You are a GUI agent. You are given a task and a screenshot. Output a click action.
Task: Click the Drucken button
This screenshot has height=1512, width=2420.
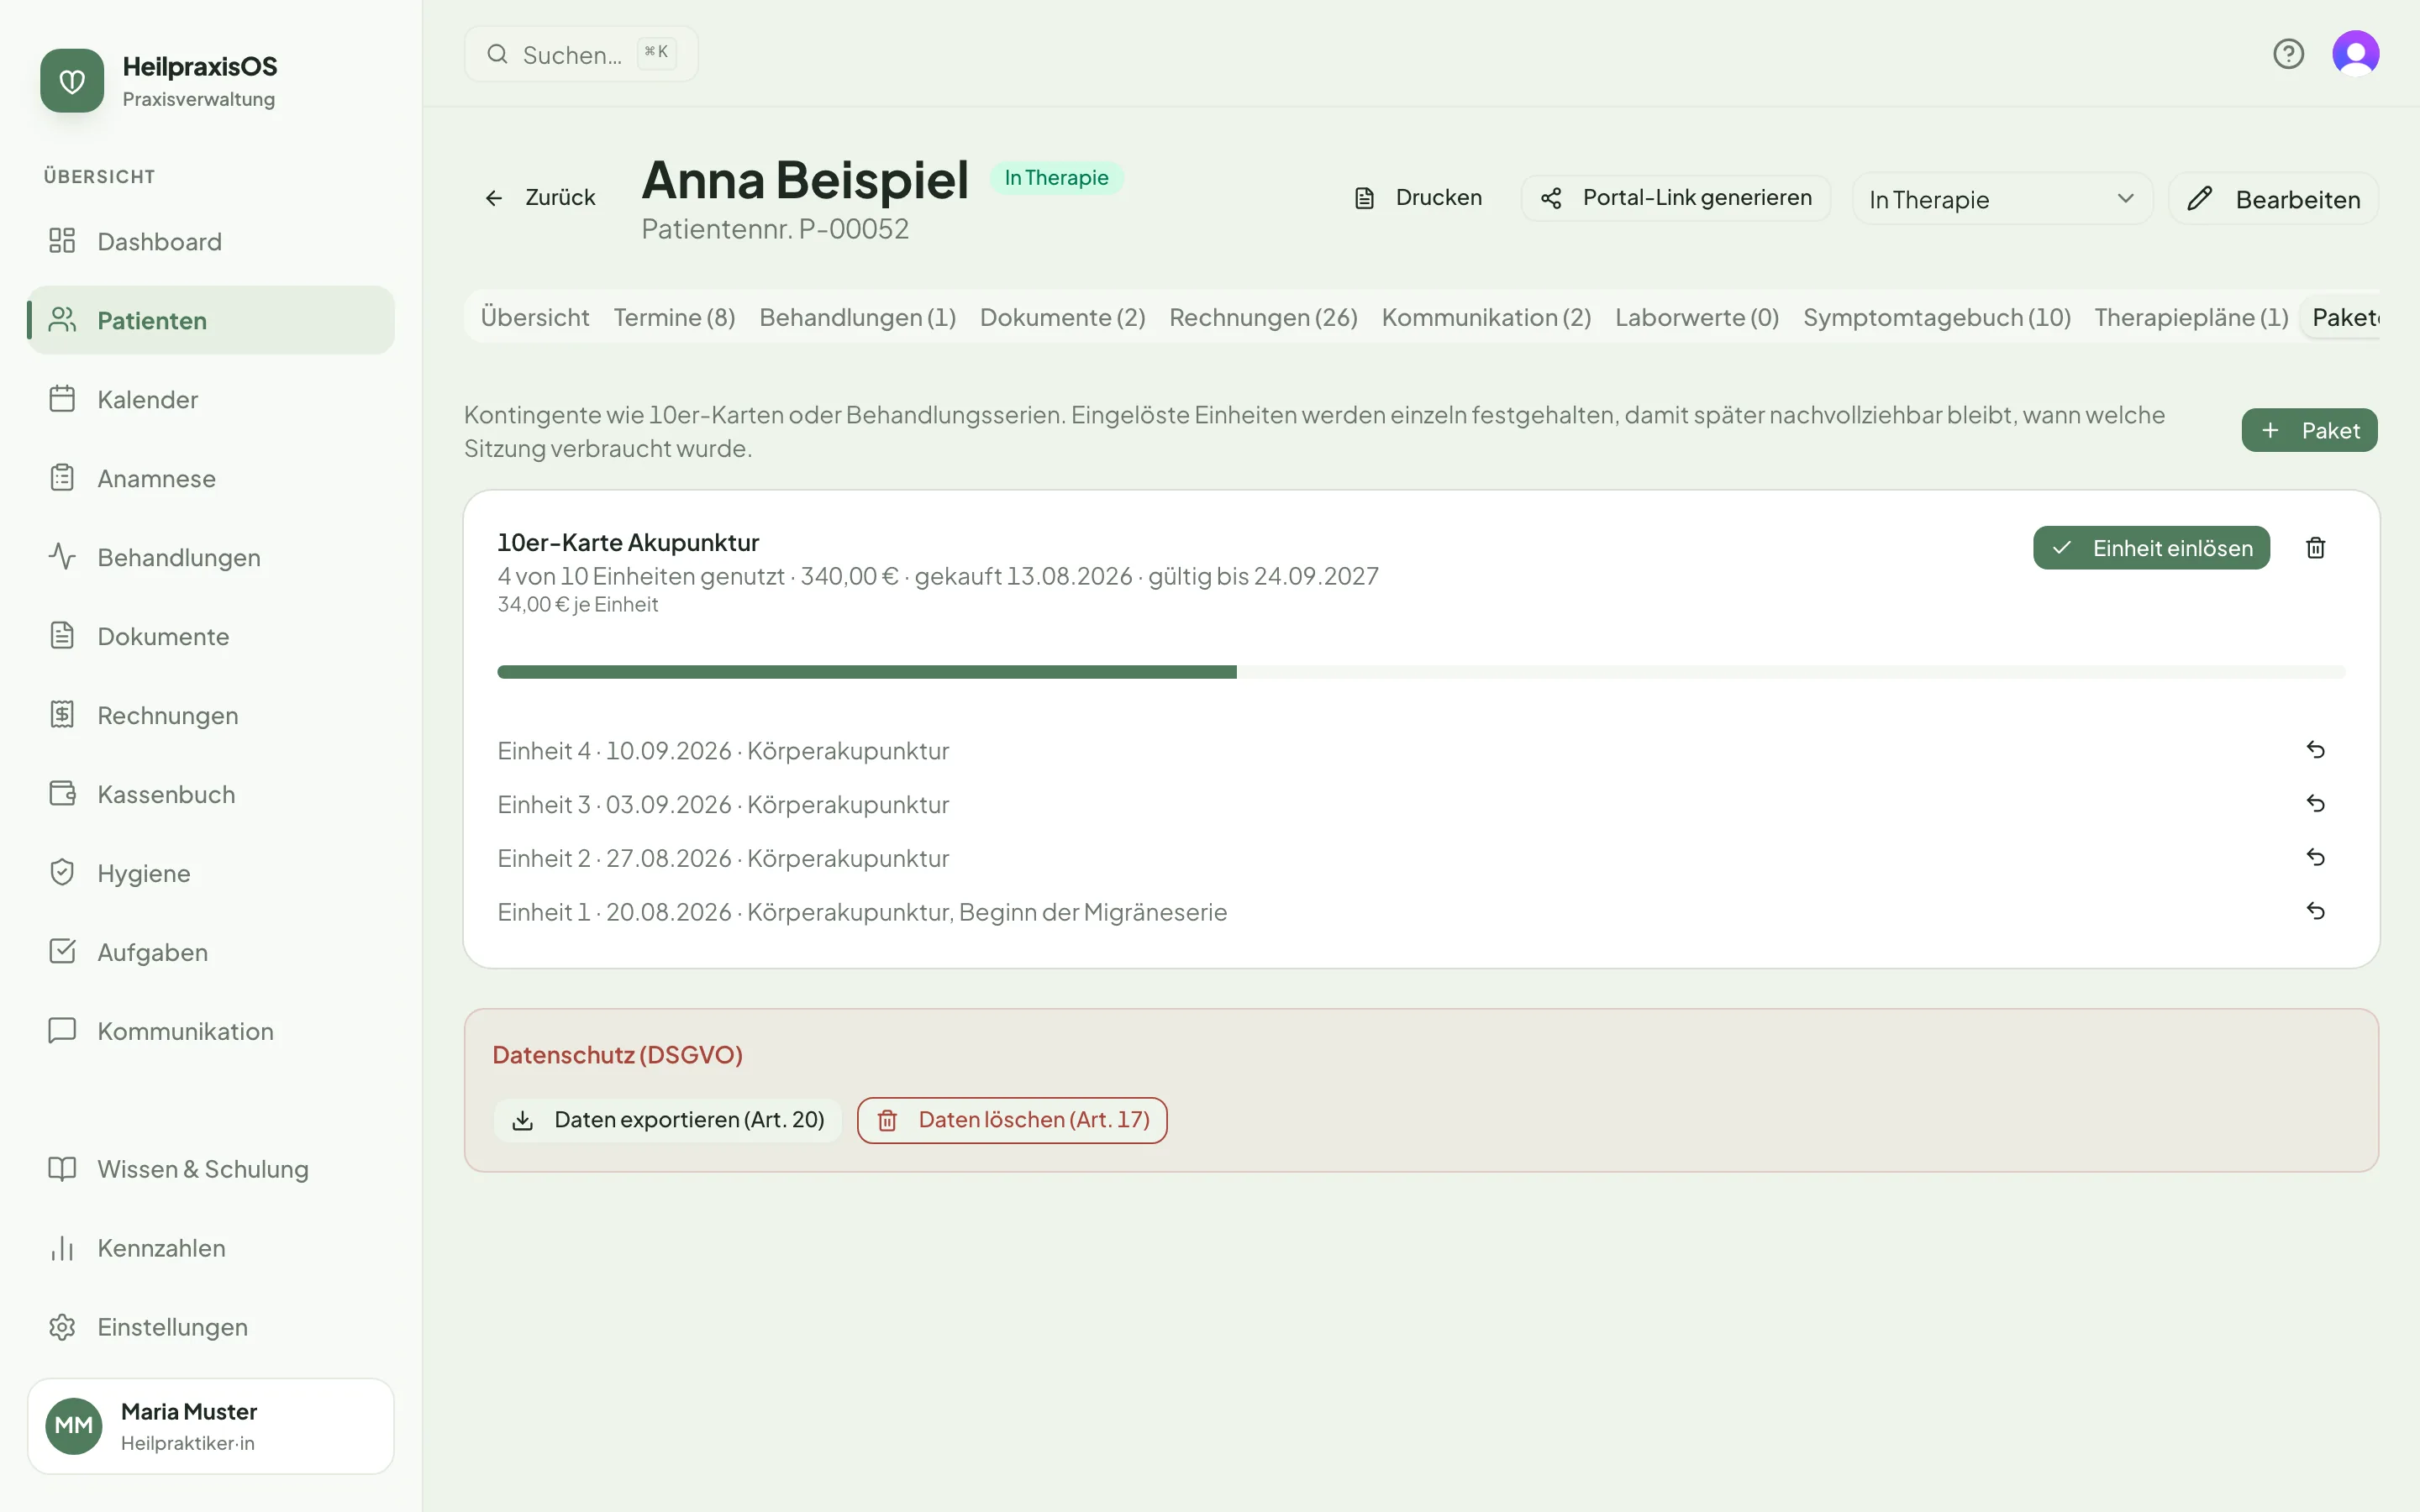(x=1418, y=198)
